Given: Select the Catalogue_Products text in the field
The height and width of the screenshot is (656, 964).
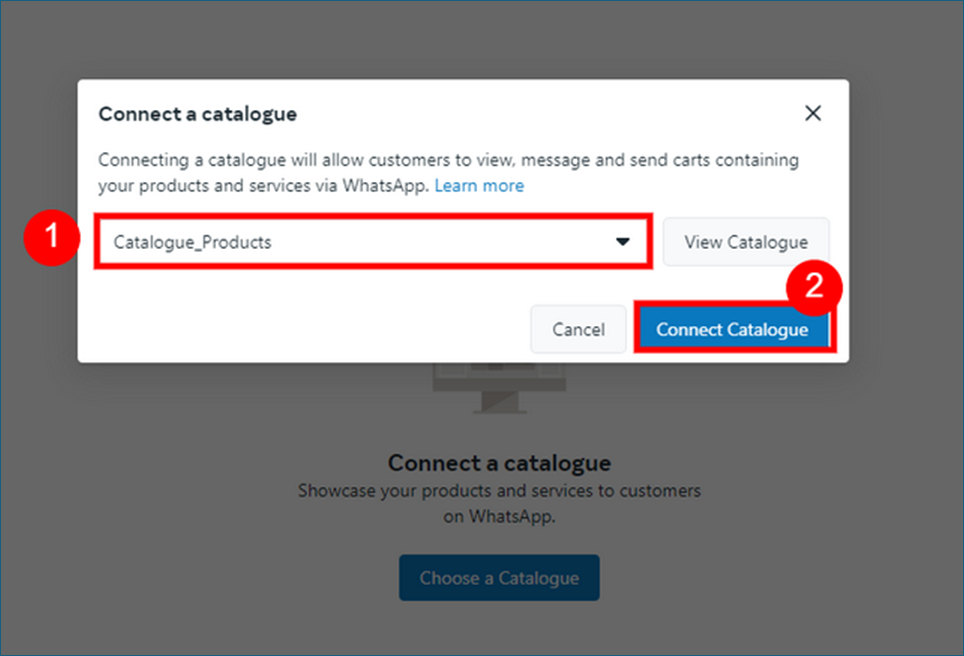Looking at the screenshot, I should pos(192,242).
